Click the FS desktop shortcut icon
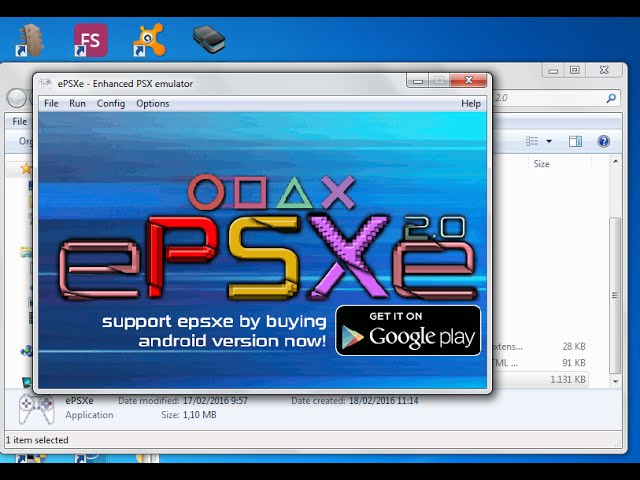 pyautogui.click(x=91, y=40)
